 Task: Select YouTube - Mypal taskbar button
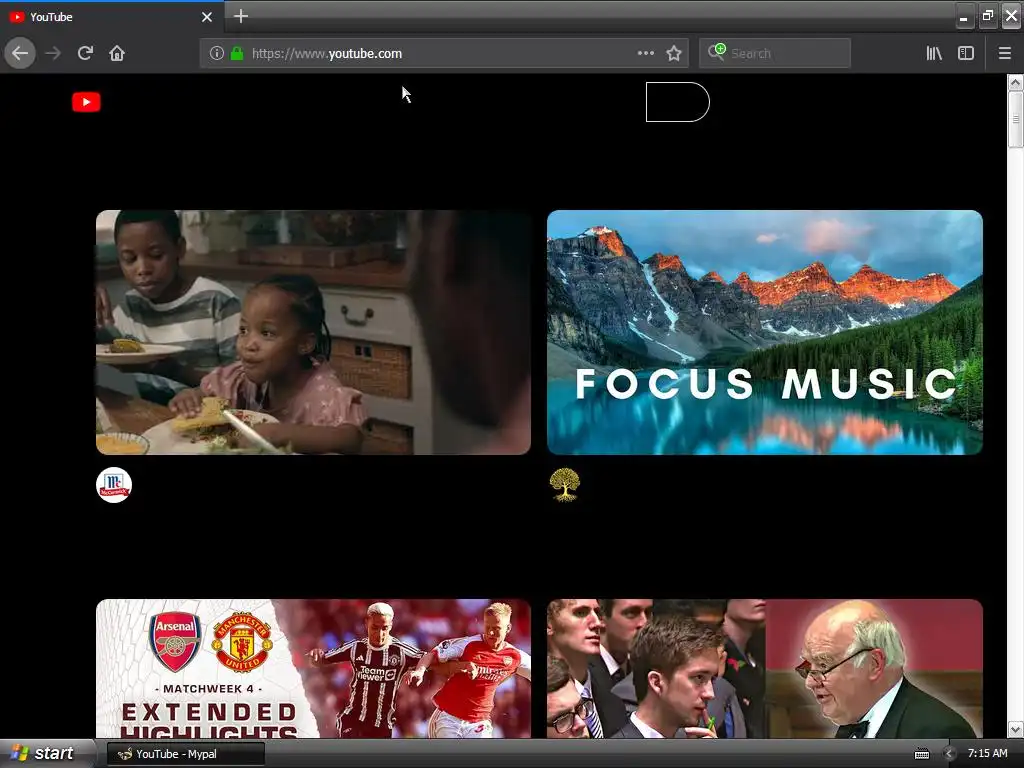[x=186, y=754]
